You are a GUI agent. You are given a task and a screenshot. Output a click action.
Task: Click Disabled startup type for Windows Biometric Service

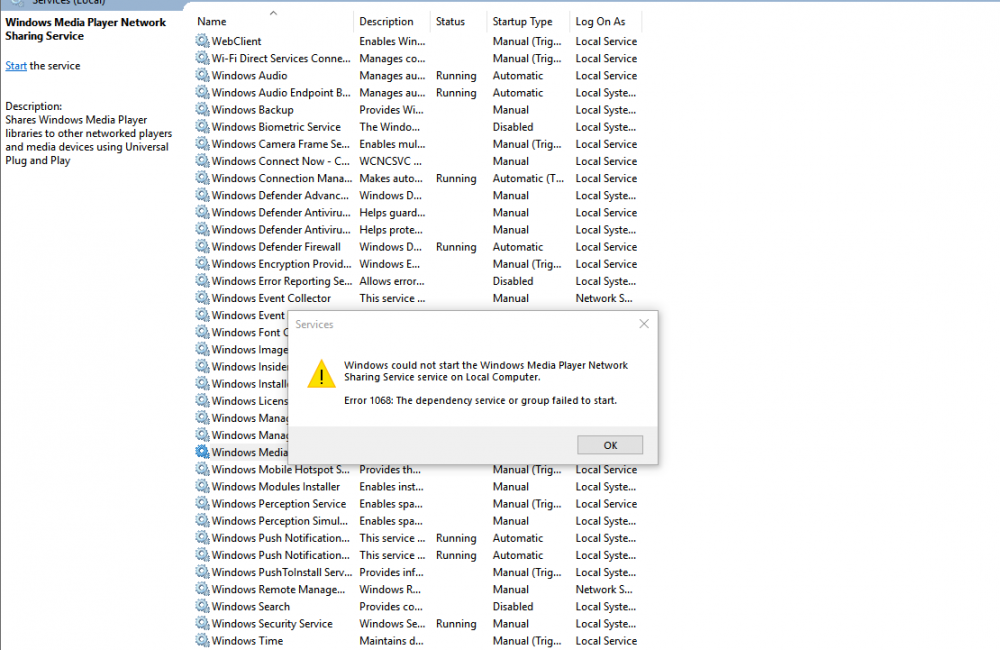click(x=513, y=127)
